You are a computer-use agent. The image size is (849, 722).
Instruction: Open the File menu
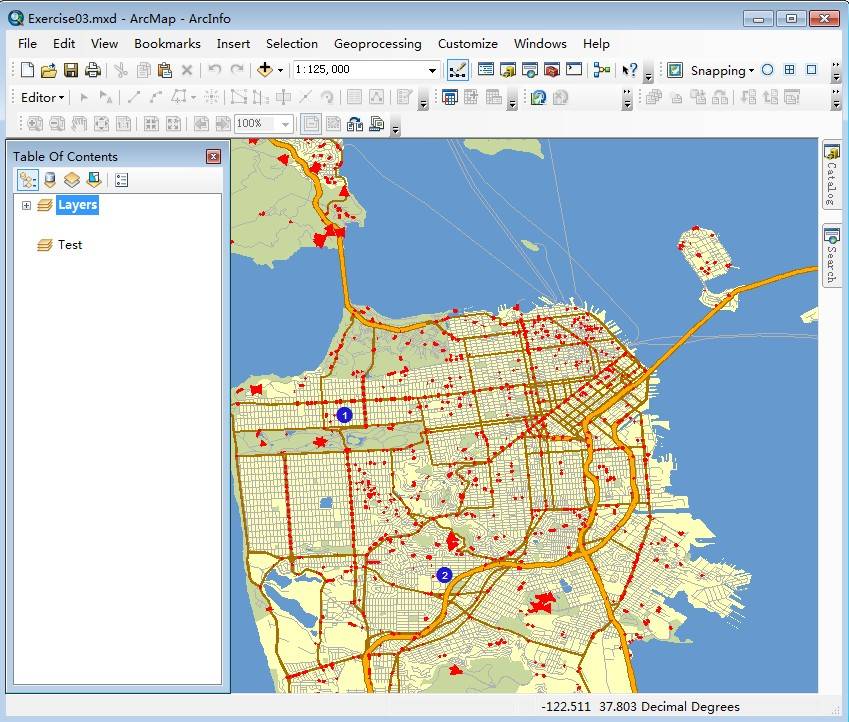[27, 43]
